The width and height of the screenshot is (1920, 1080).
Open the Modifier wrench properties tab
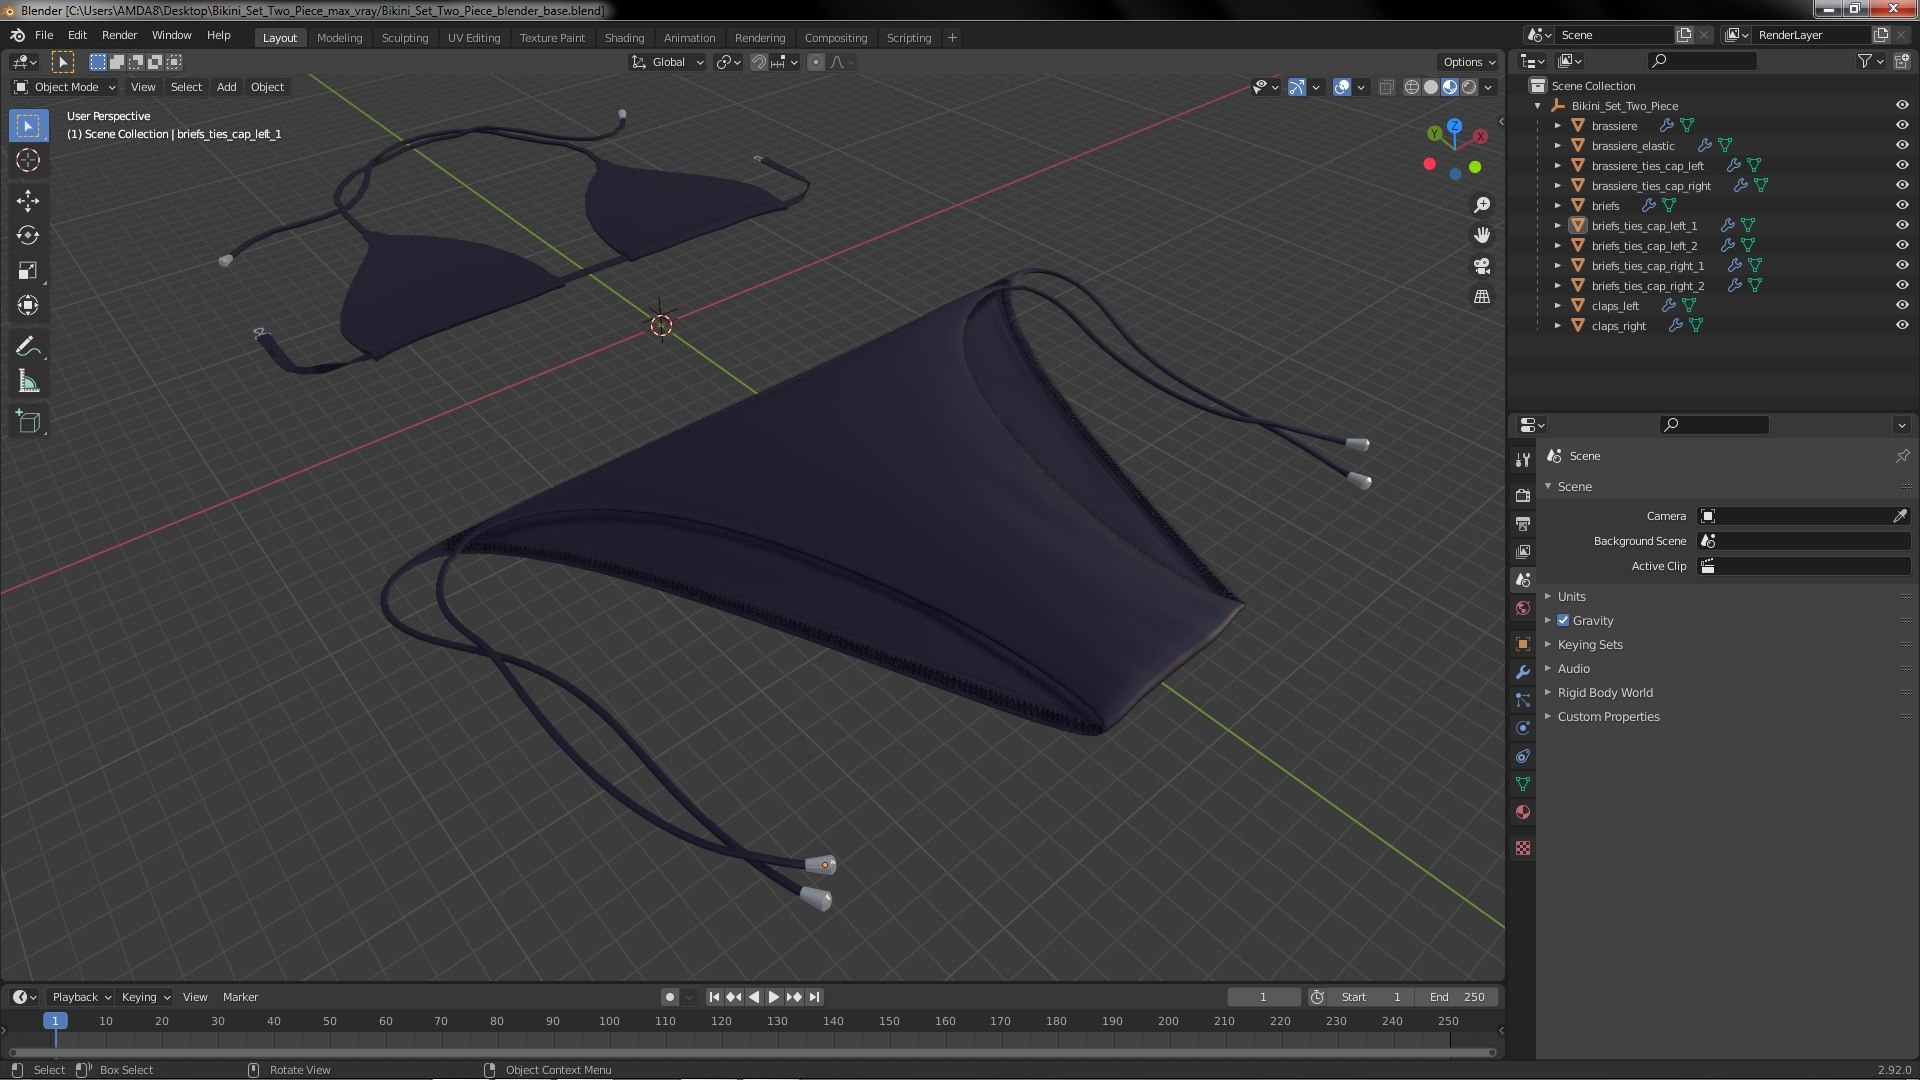click(x=1523, y=672)
